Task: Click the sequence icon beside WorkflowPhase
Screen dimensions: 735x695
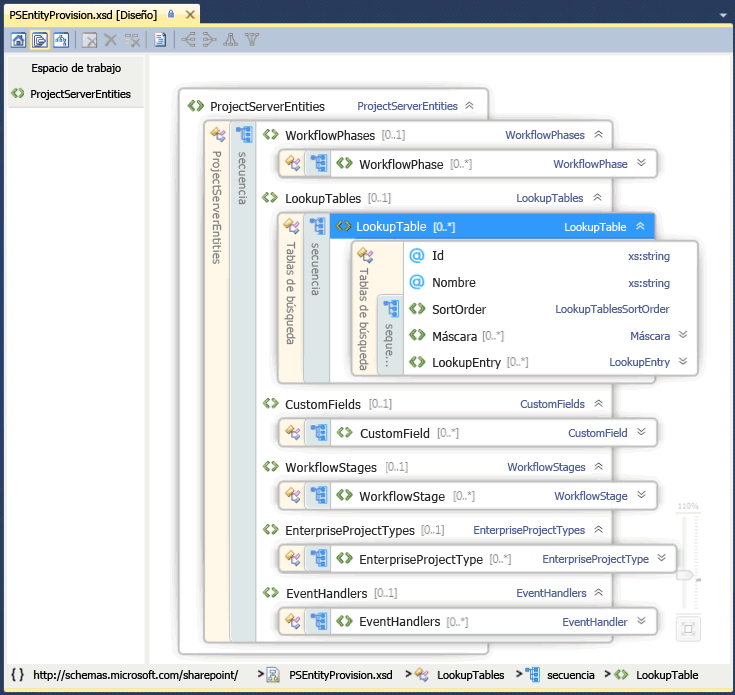Action: pyautogui.click(x=319, y=164)
